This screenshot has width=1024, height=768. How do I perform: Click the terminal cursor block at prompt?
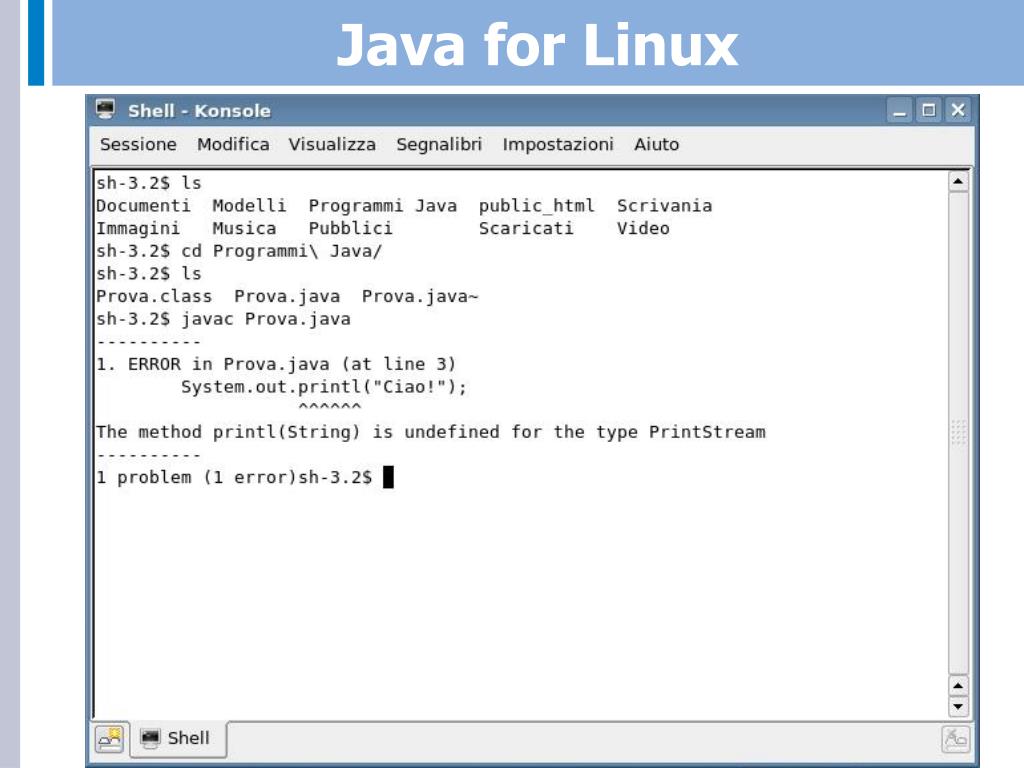(x=388, y=477)
